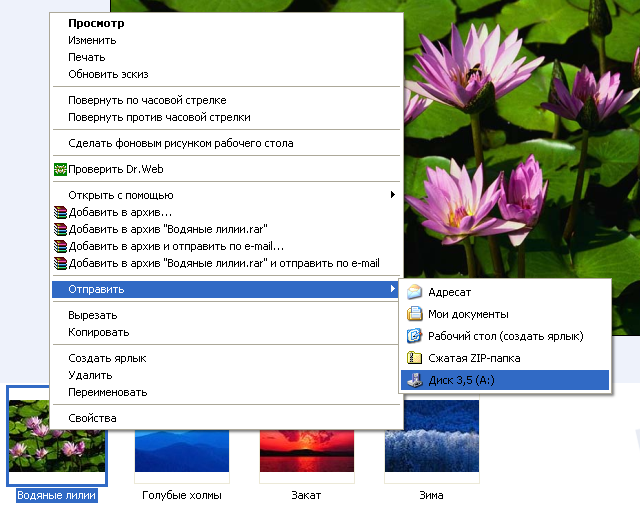Select 'Сжатая ZIP-папка' in submenu

click(x=505, y=358)
